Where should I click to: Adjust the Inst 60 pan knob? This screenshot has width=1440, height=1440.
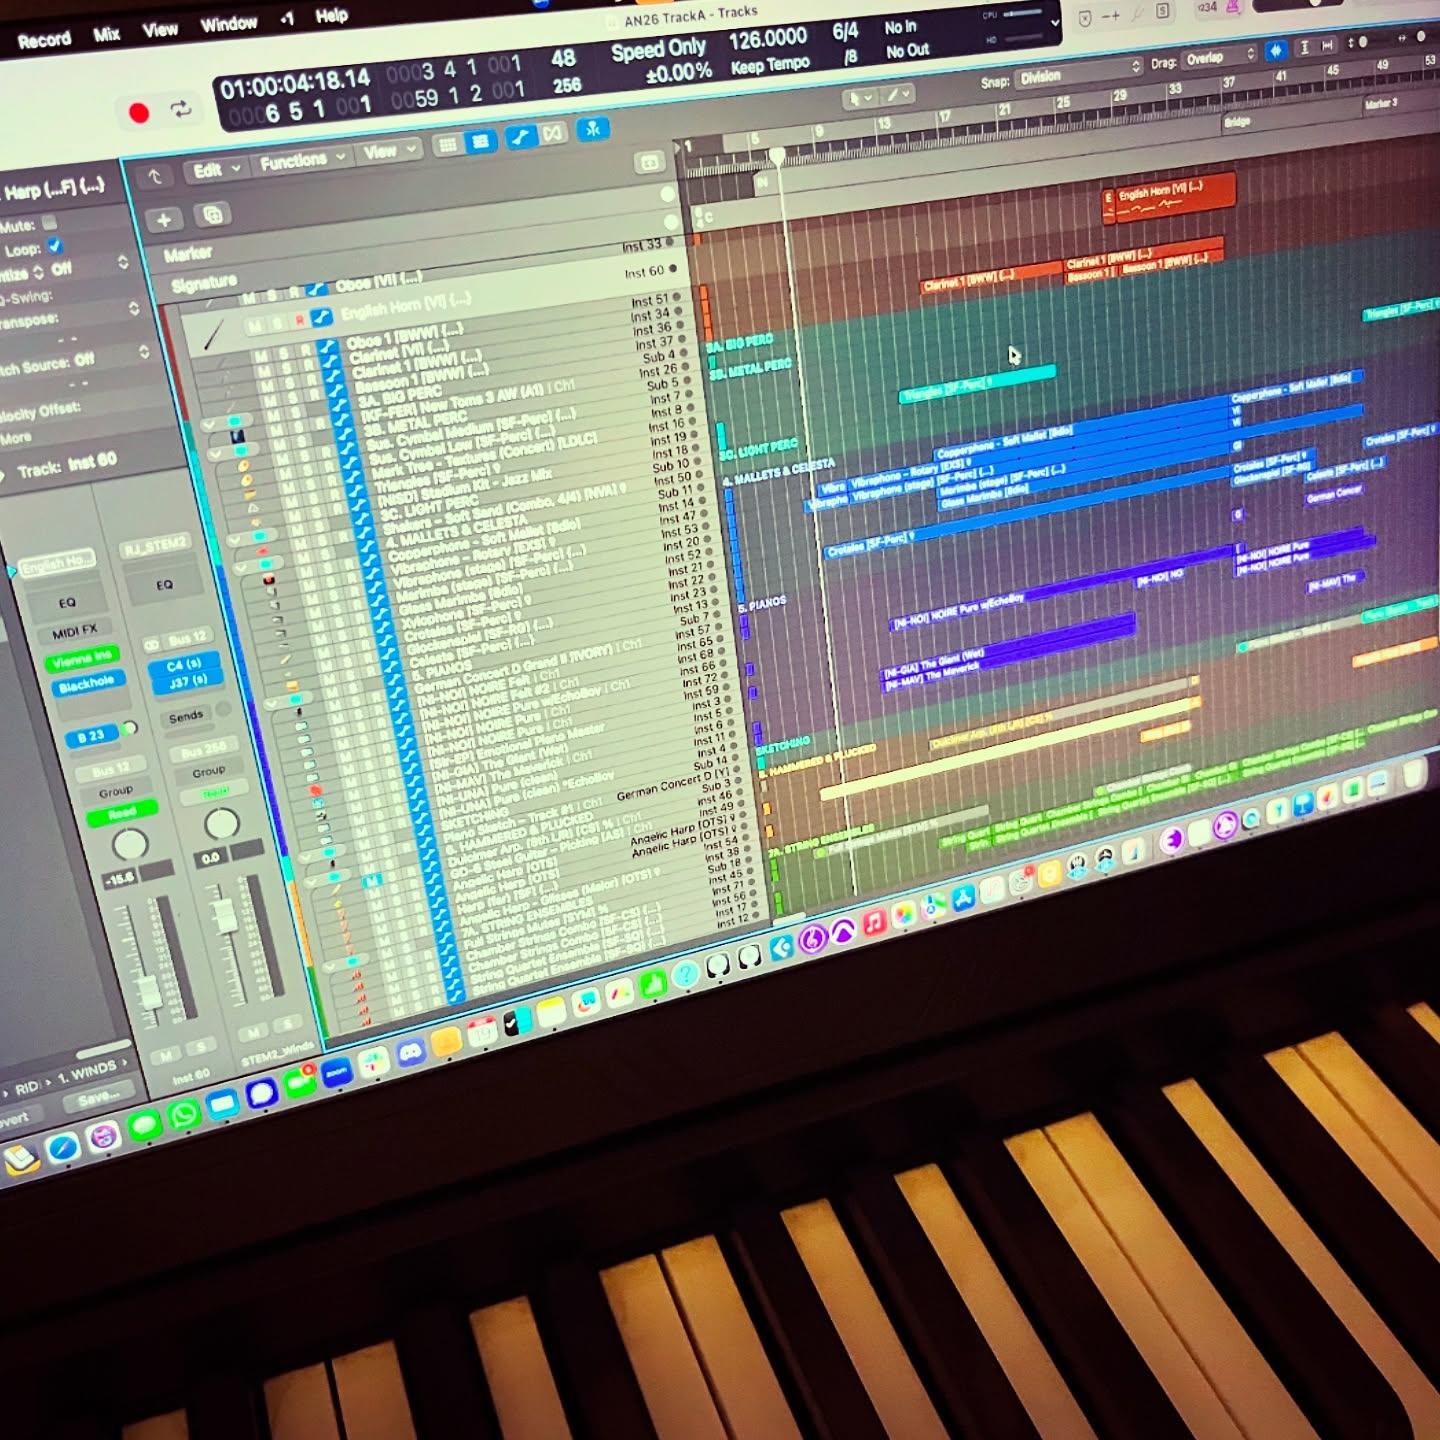[129, 846]
